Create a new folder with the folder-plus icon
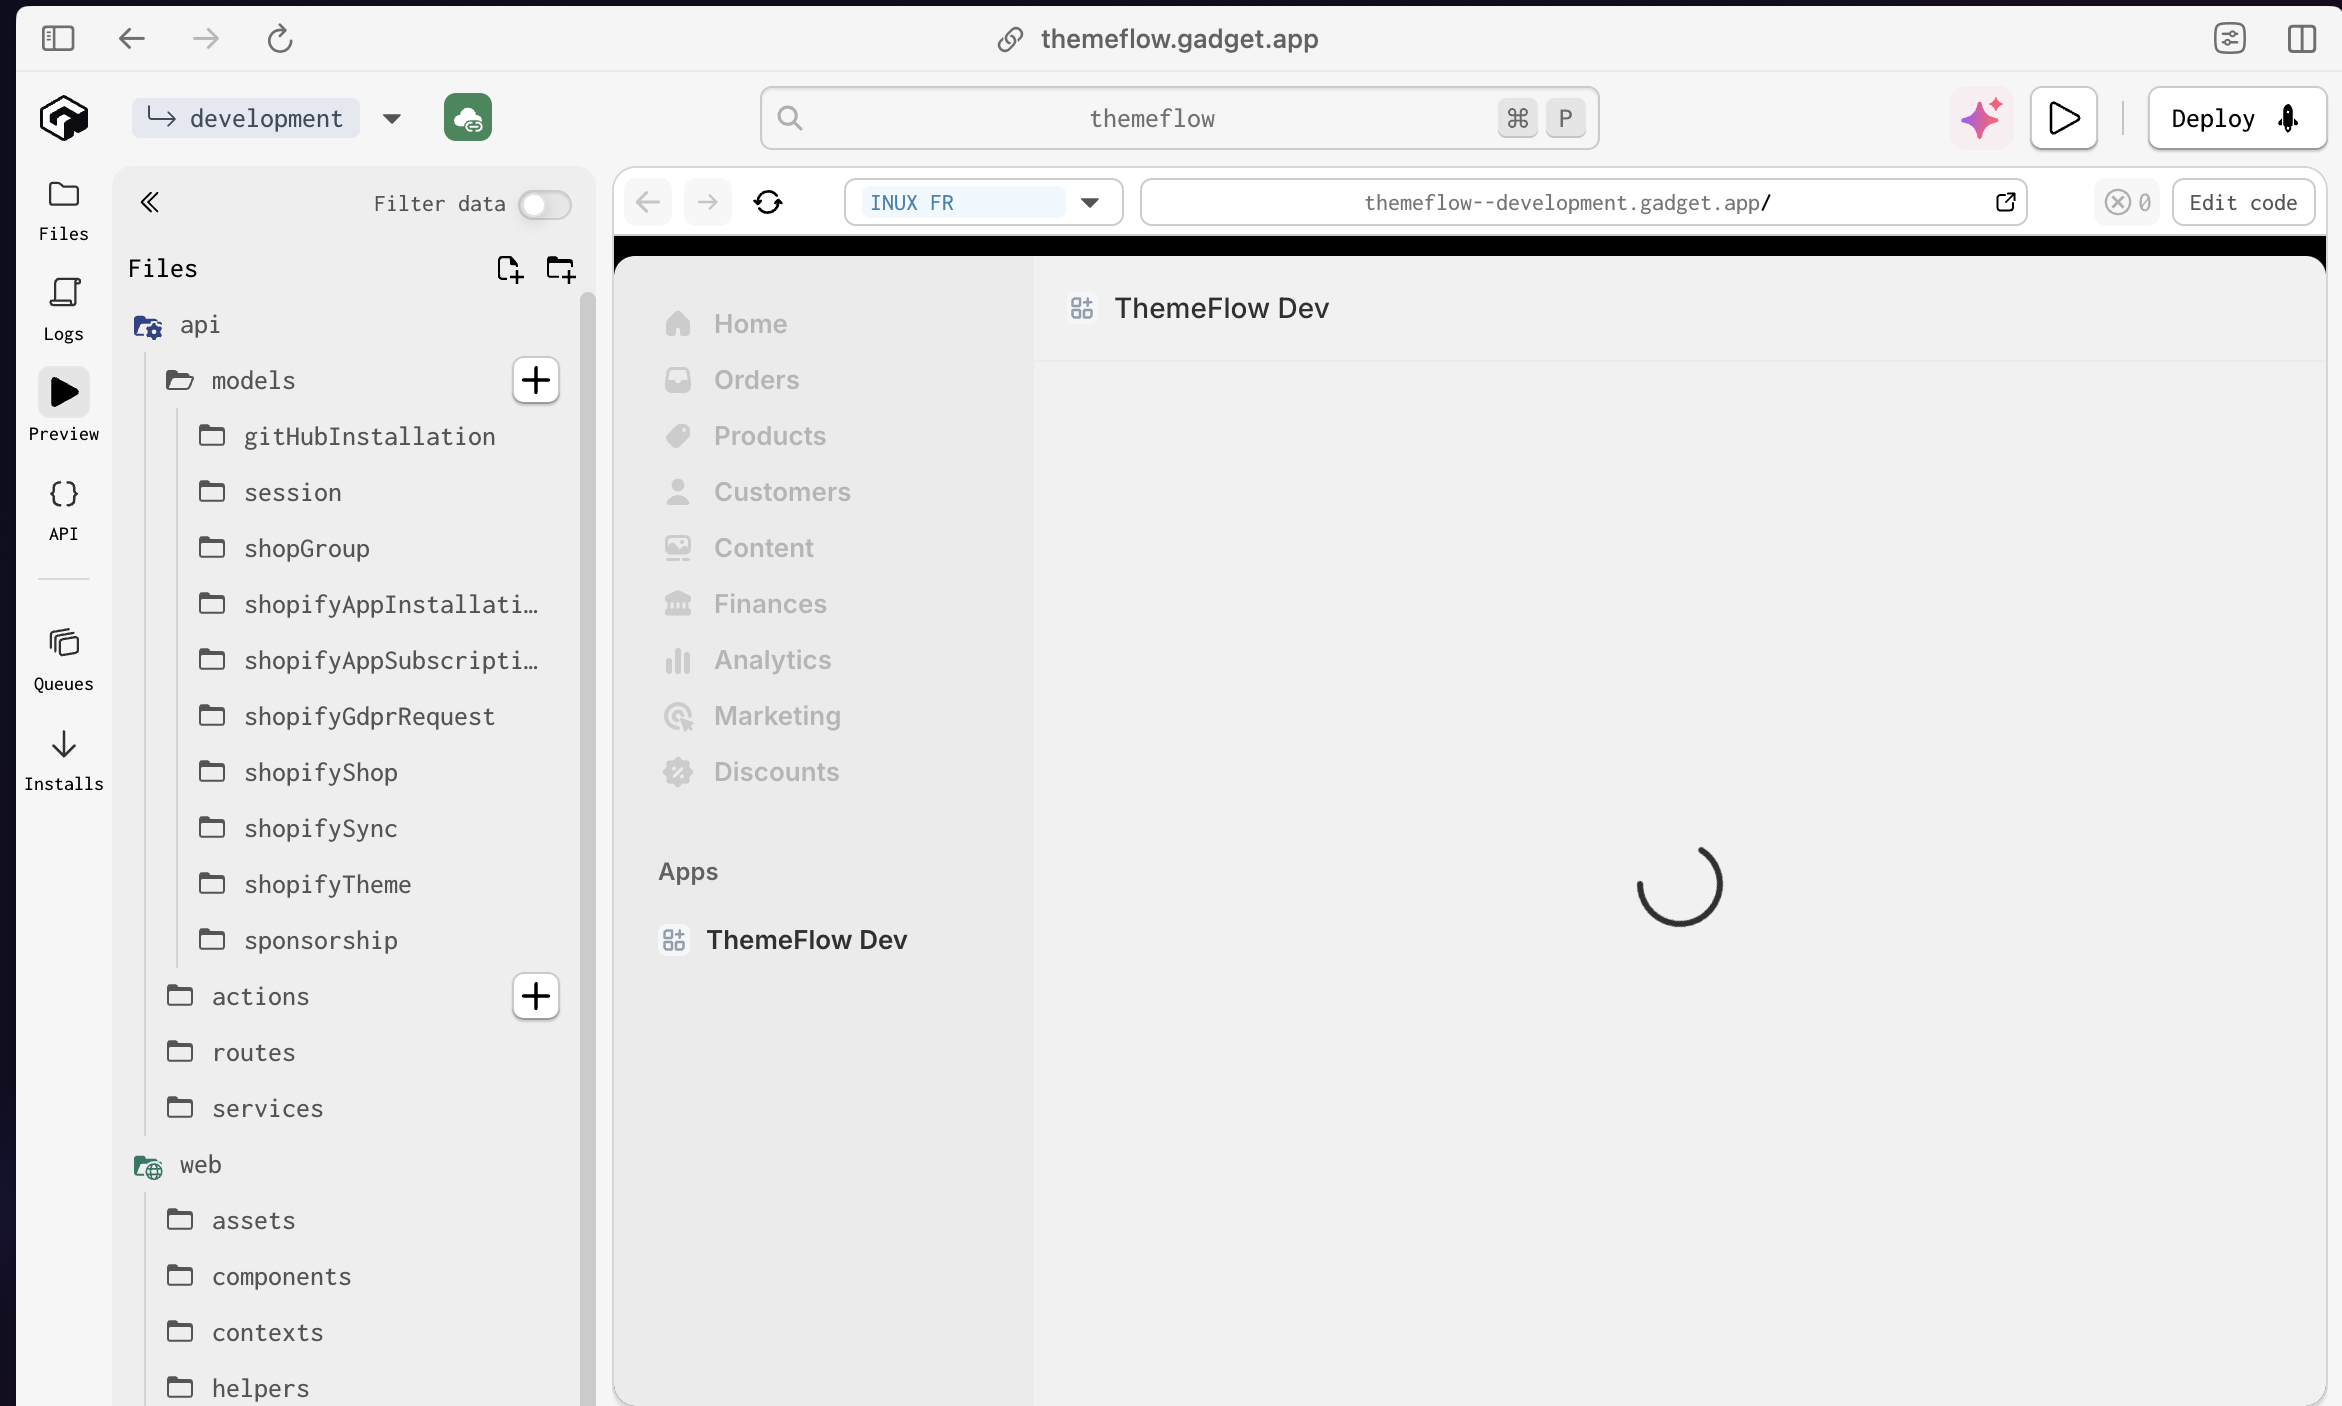The height and width of the screenshot is (1406, 2342). (561, 269)
